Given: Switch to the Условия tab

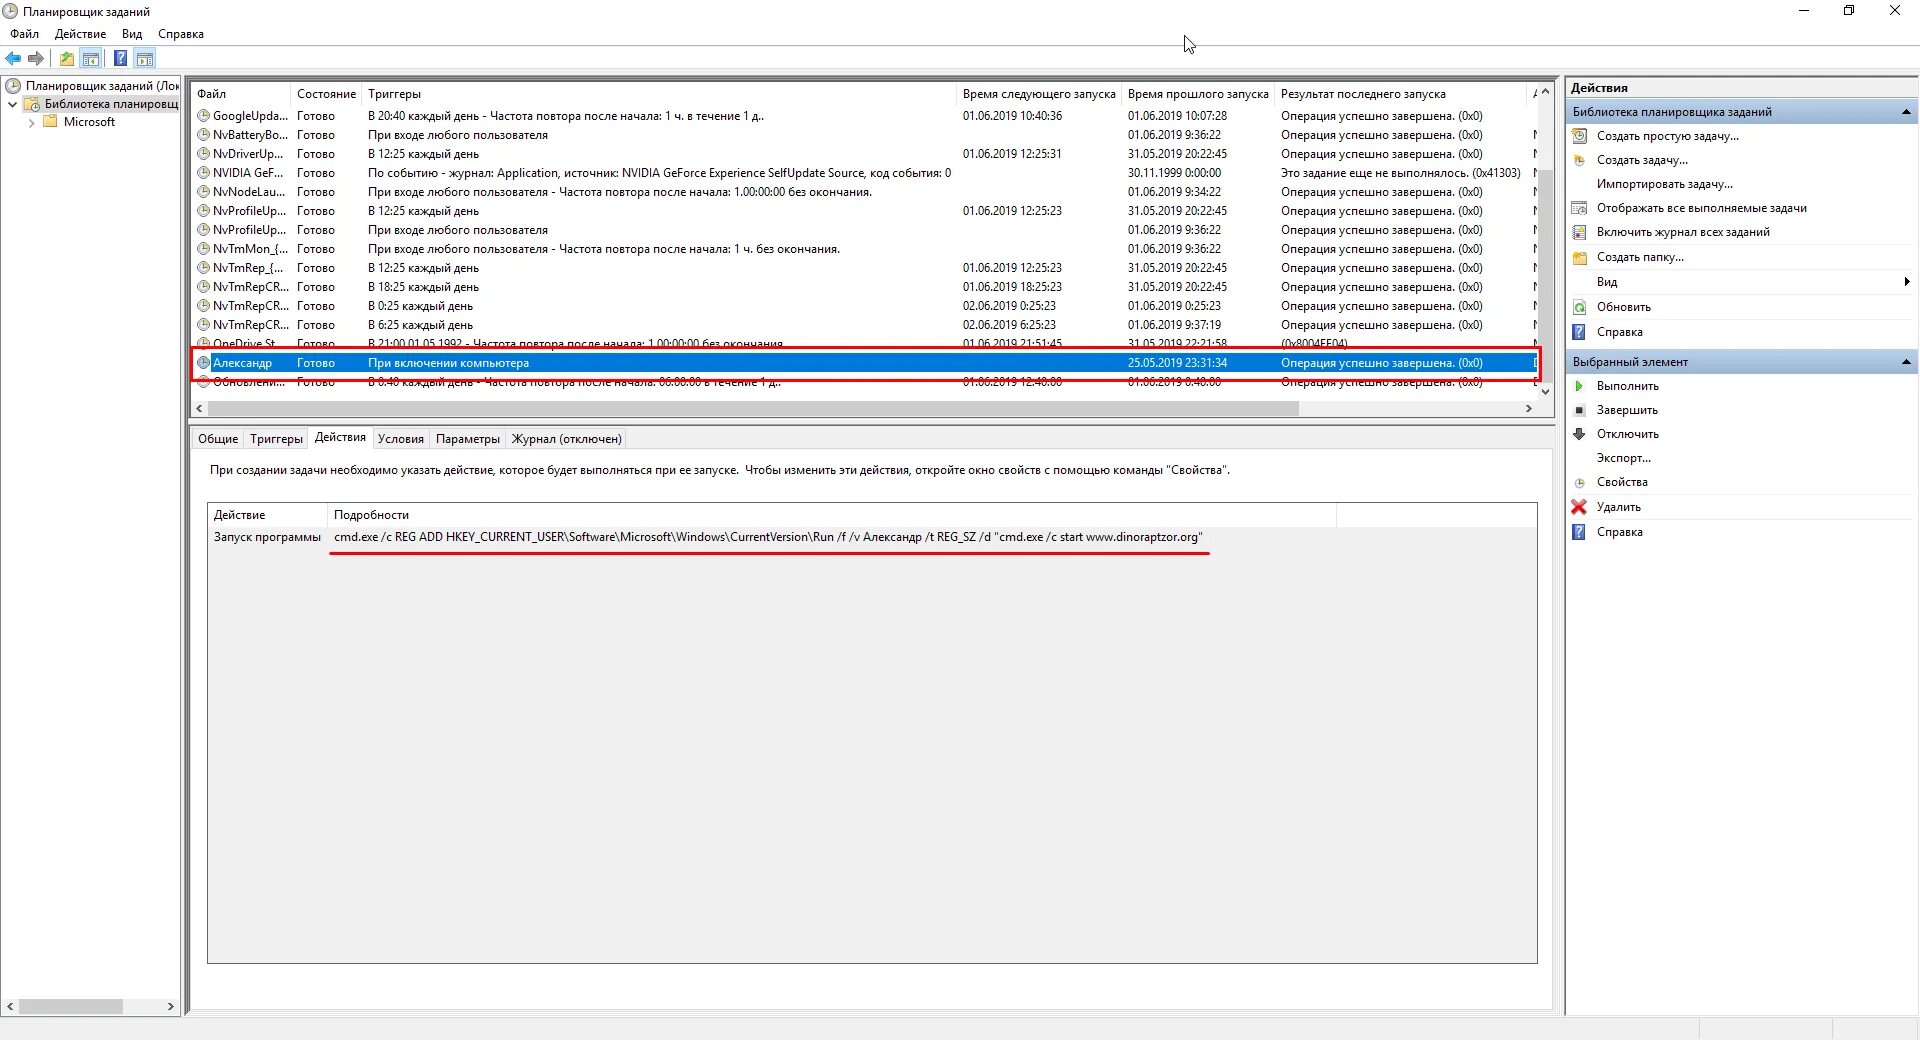Looking at the screenshot, I should (401, 439).
